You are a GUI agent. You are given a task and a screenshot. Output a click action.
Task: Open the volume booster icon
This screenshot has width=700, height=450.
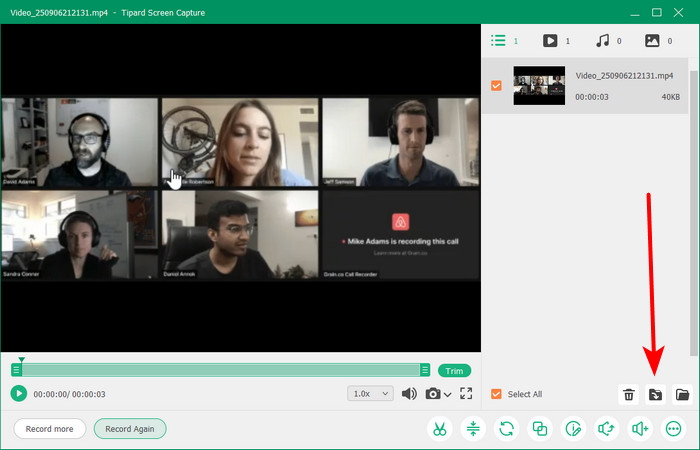[x=639, y=429]
